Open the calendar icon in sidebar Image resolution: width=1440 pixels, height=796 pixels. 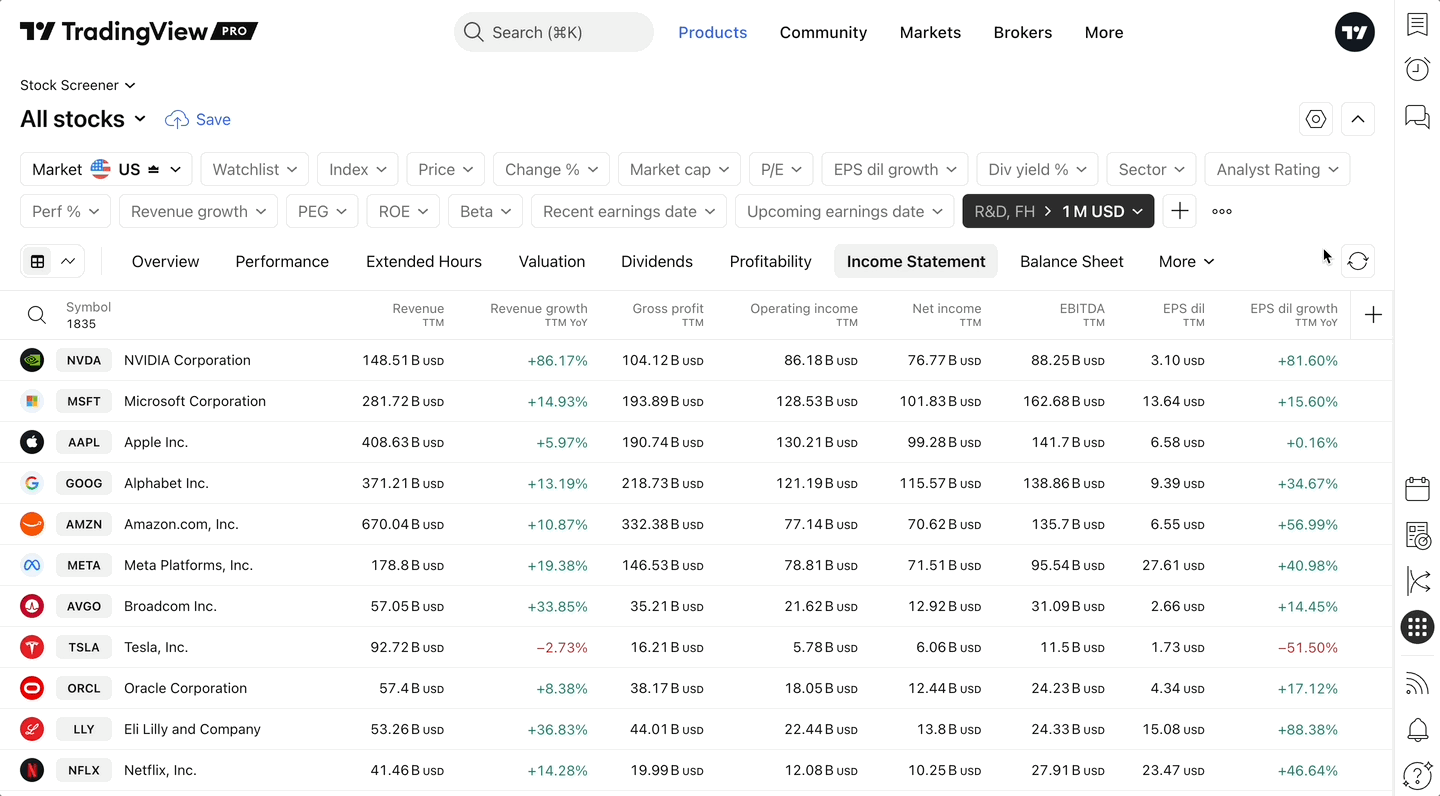click(1417, 488)
